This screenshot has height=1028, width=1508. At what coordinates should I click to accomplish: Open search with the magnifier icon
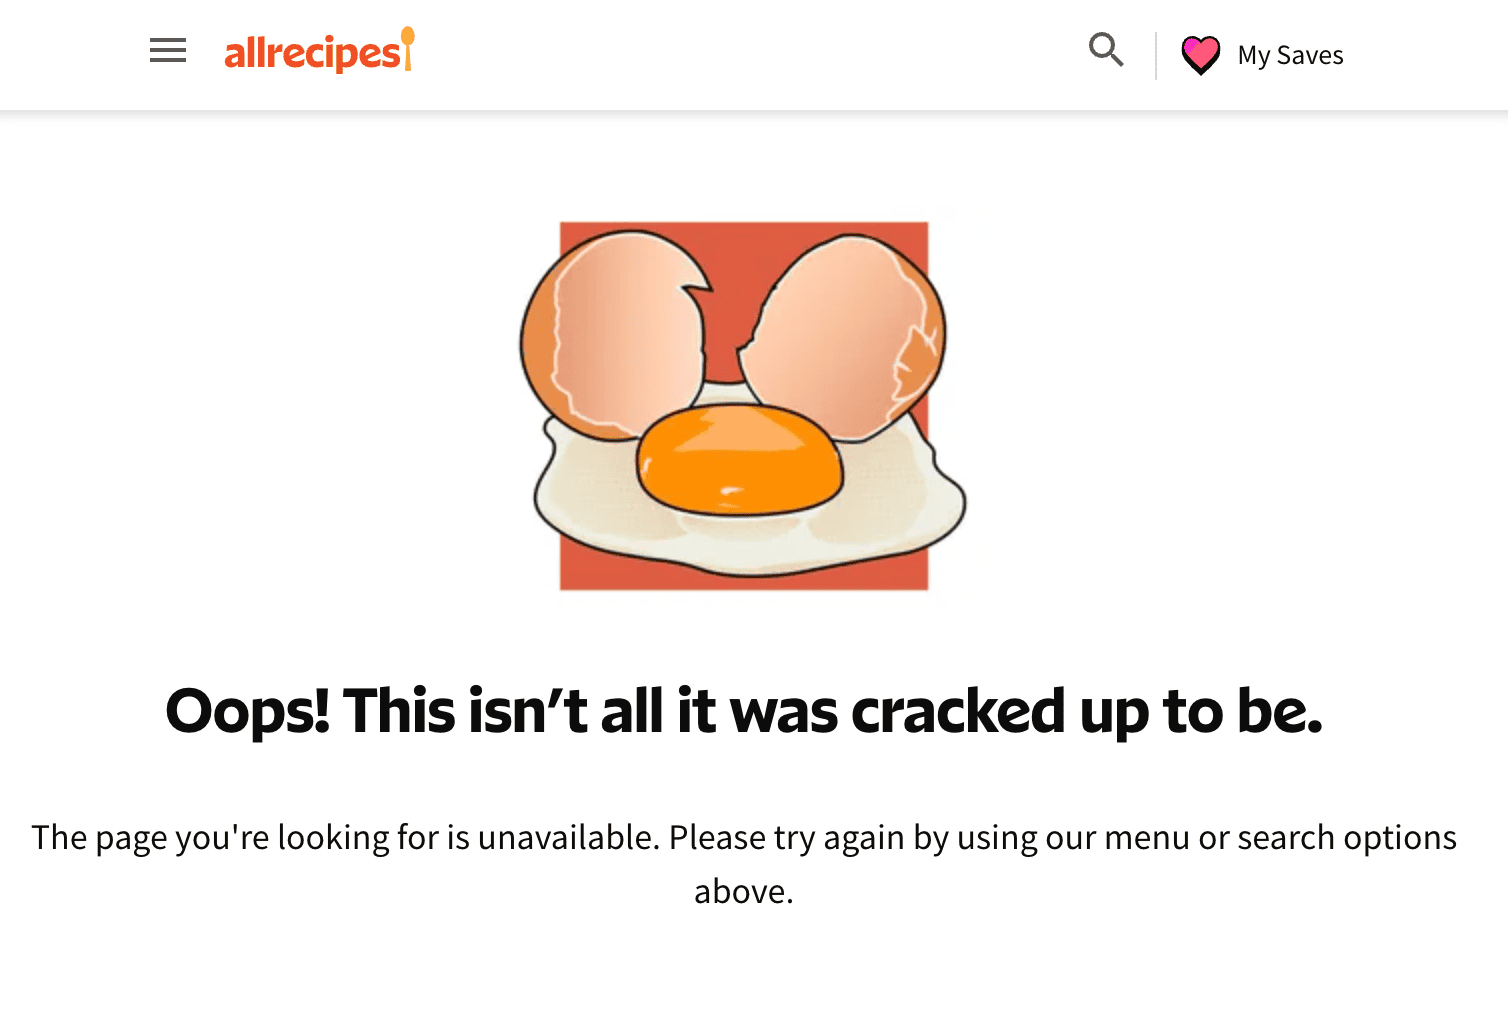1106,49
